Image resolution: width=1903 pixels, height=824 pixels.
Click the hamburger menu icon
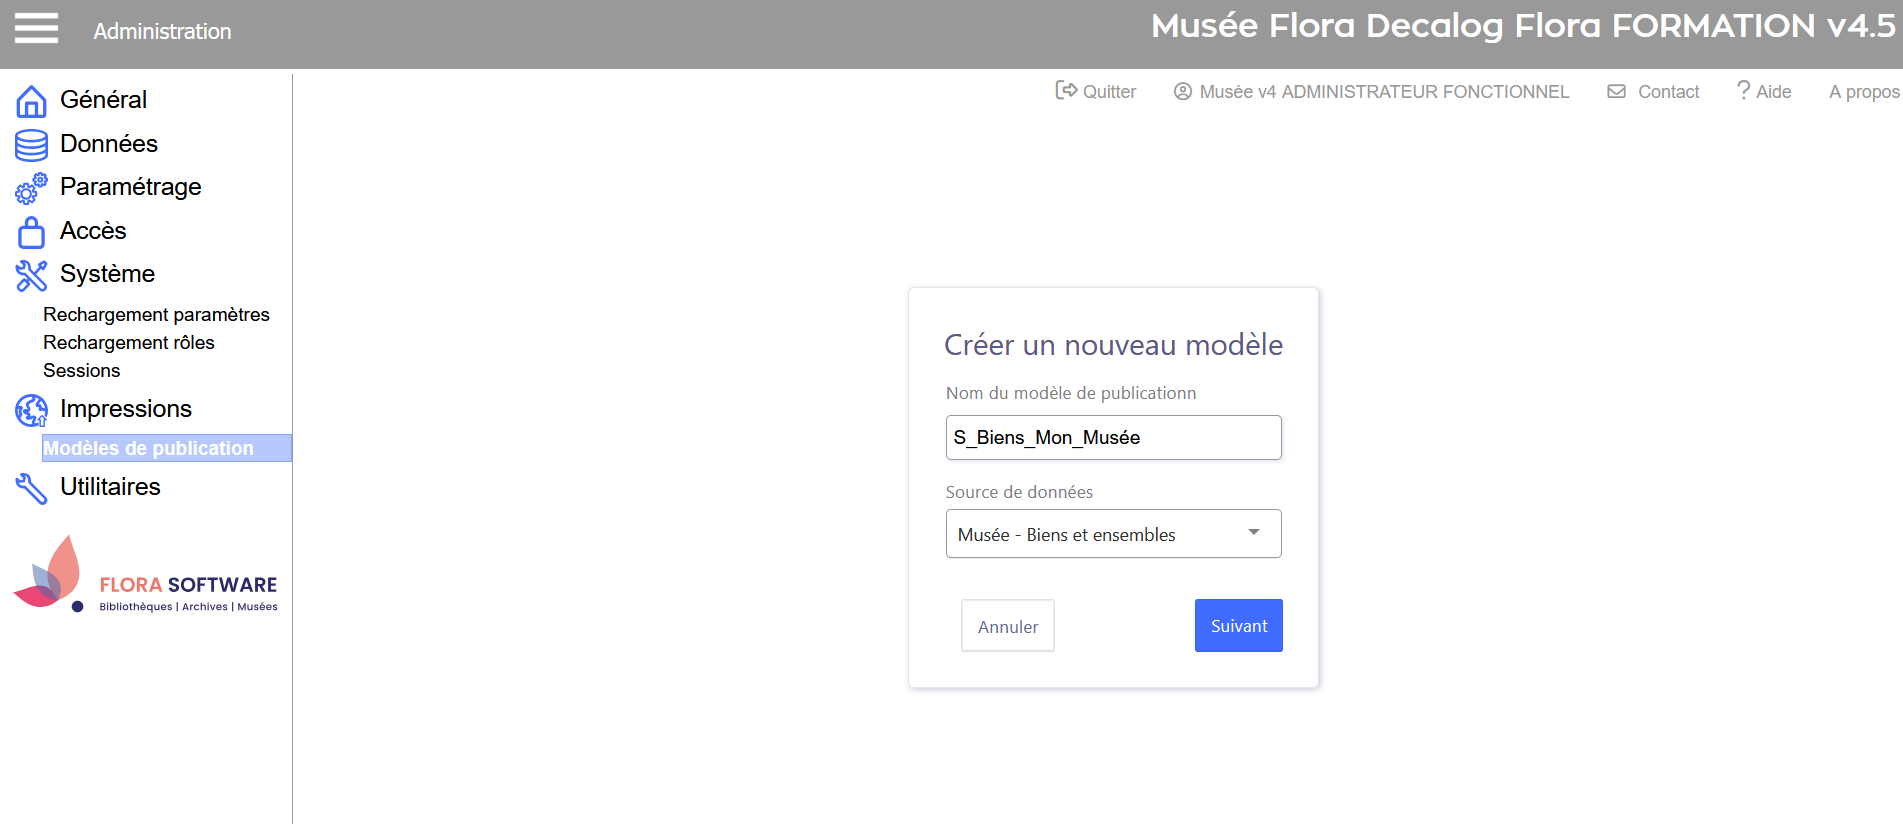(36, 29)
